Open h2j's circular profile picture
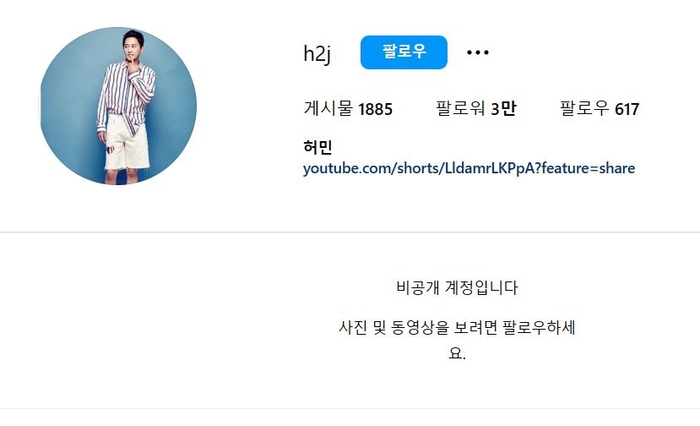 [118, 106]
